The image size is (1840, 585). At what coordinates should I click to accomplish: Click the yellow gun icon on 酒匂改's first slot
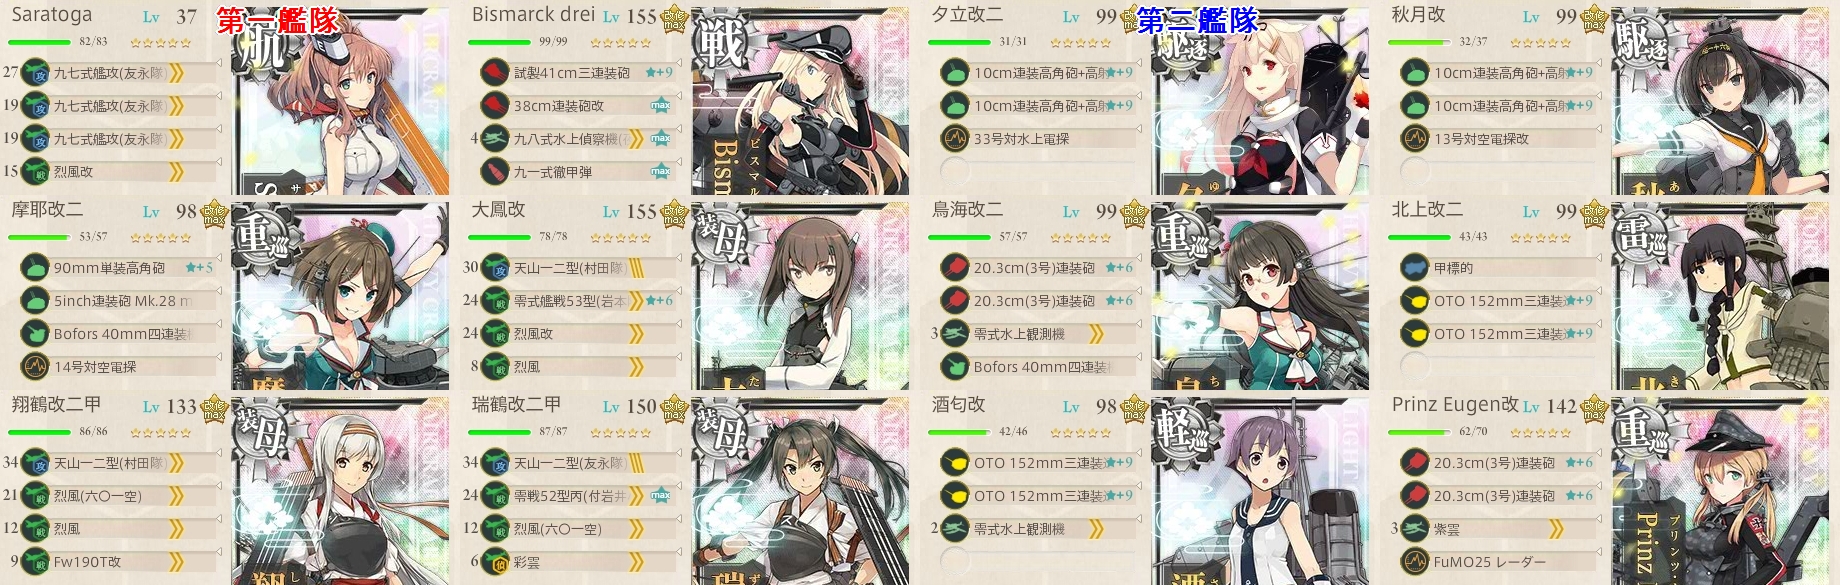pos(956,463)
